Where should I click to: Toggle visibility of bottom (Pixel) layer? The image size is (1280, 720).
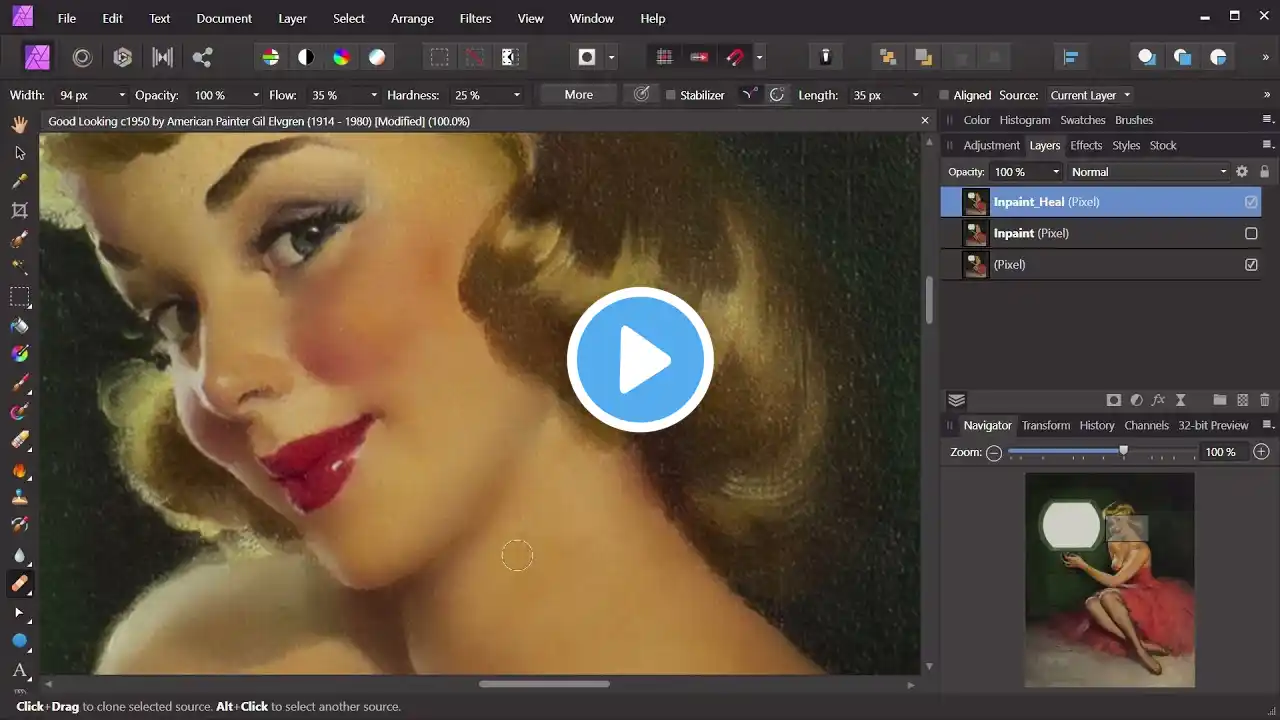(1251, 265)
